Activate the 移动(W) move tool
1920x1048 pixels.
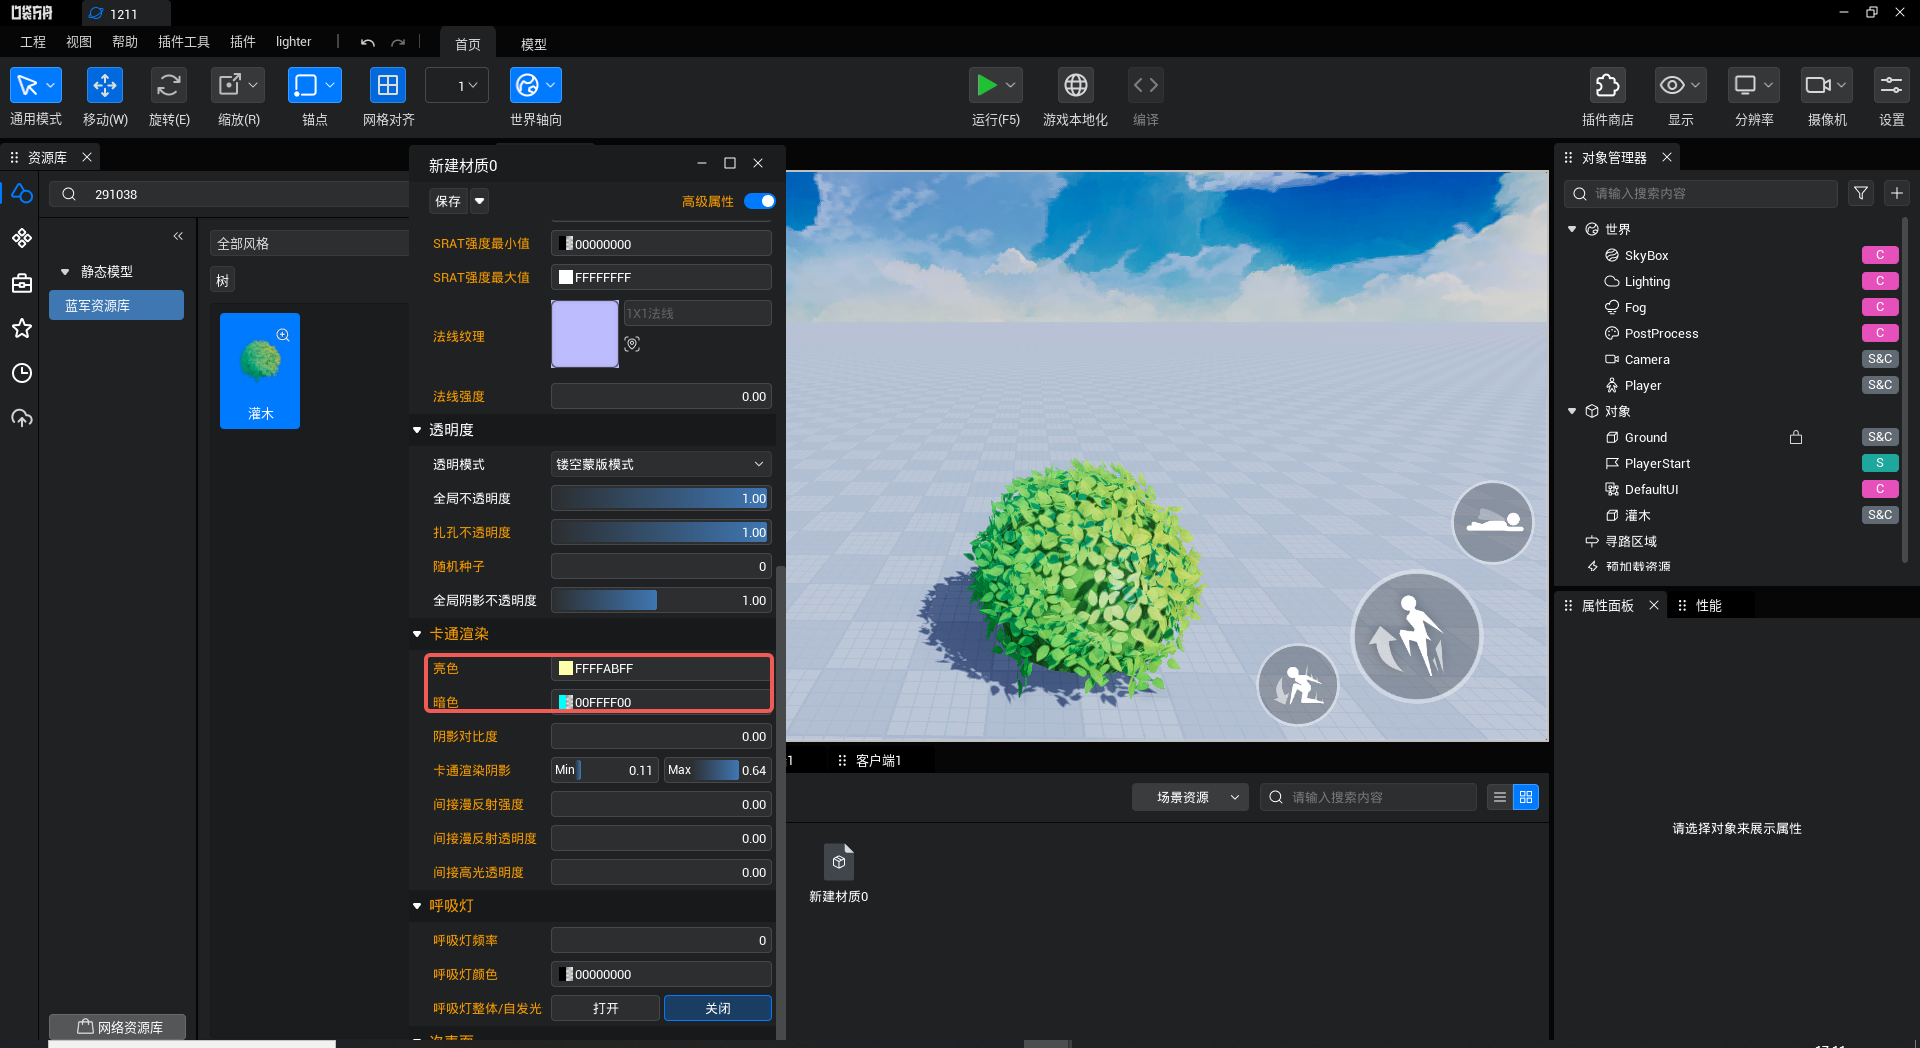click(105, 86)
